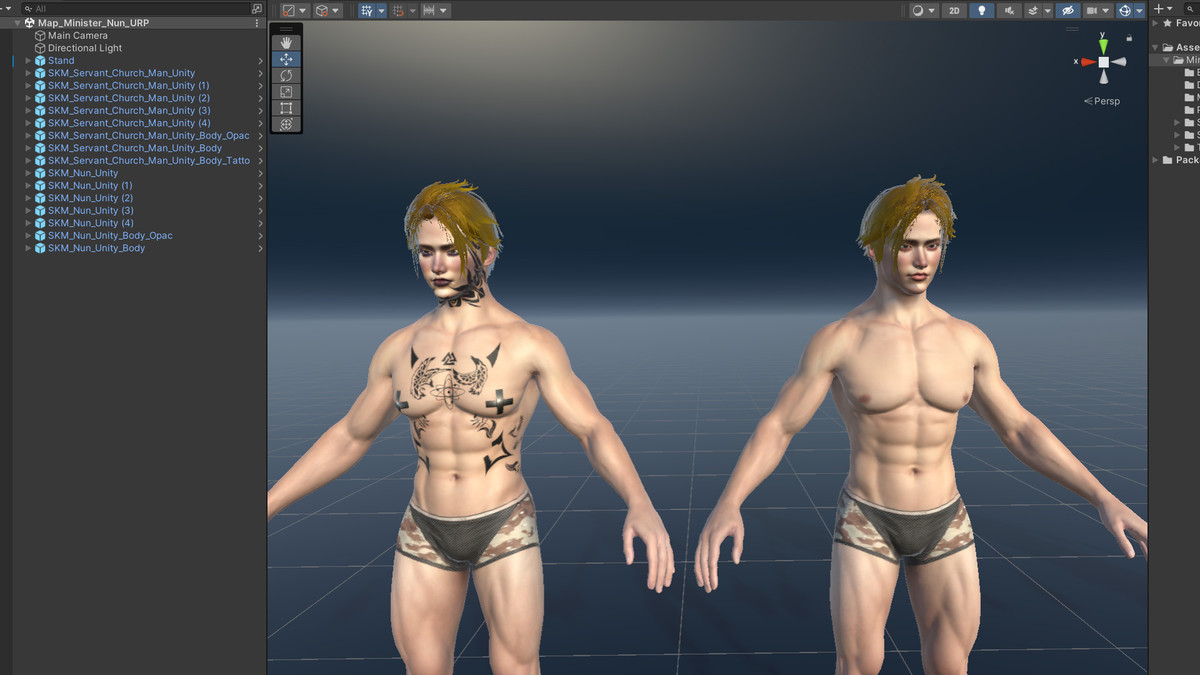The image size is (1200, 675).
Task: Select Main Camera in hierarchy
Action: (134, 35)
